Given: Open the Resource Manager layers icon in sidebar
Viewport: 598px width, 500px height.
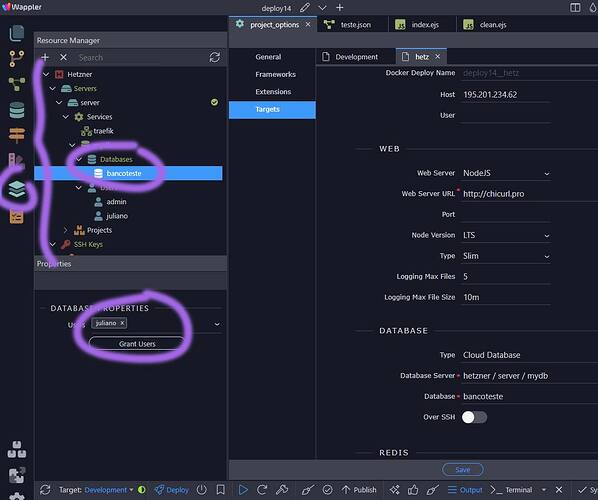Looking at the screenshot, I should 17,189.
